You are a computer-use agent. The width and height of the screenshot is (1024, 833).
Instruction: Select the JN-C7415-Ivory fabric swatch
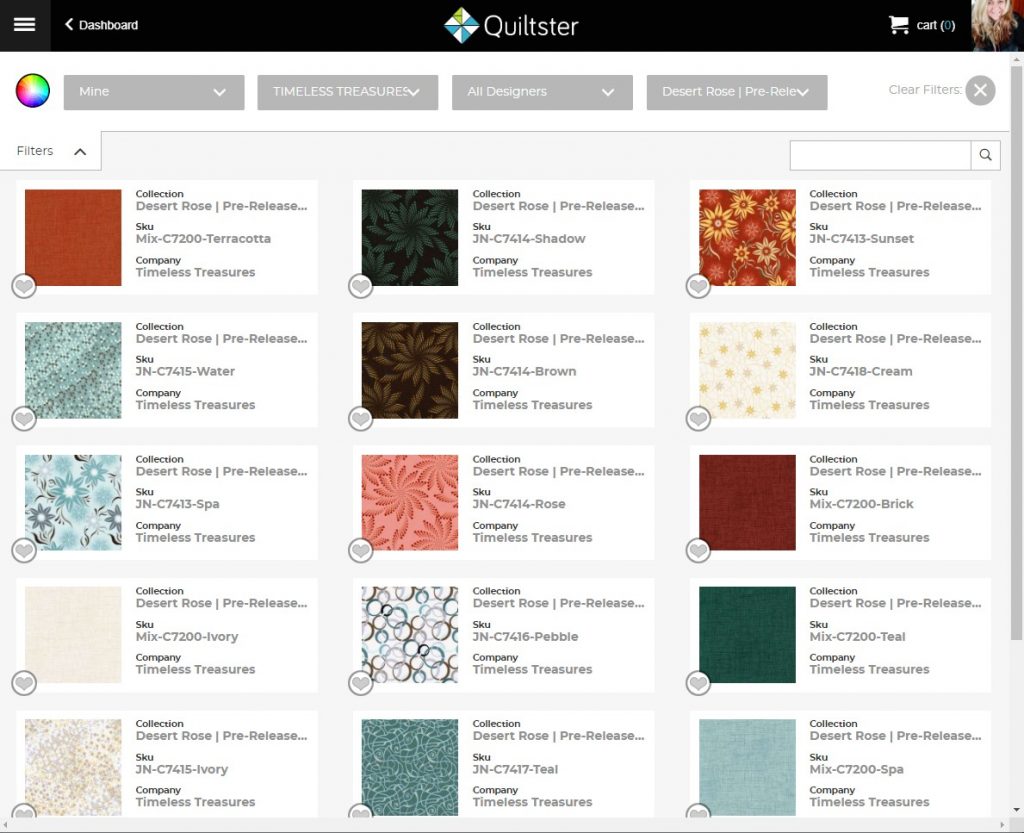73,767
